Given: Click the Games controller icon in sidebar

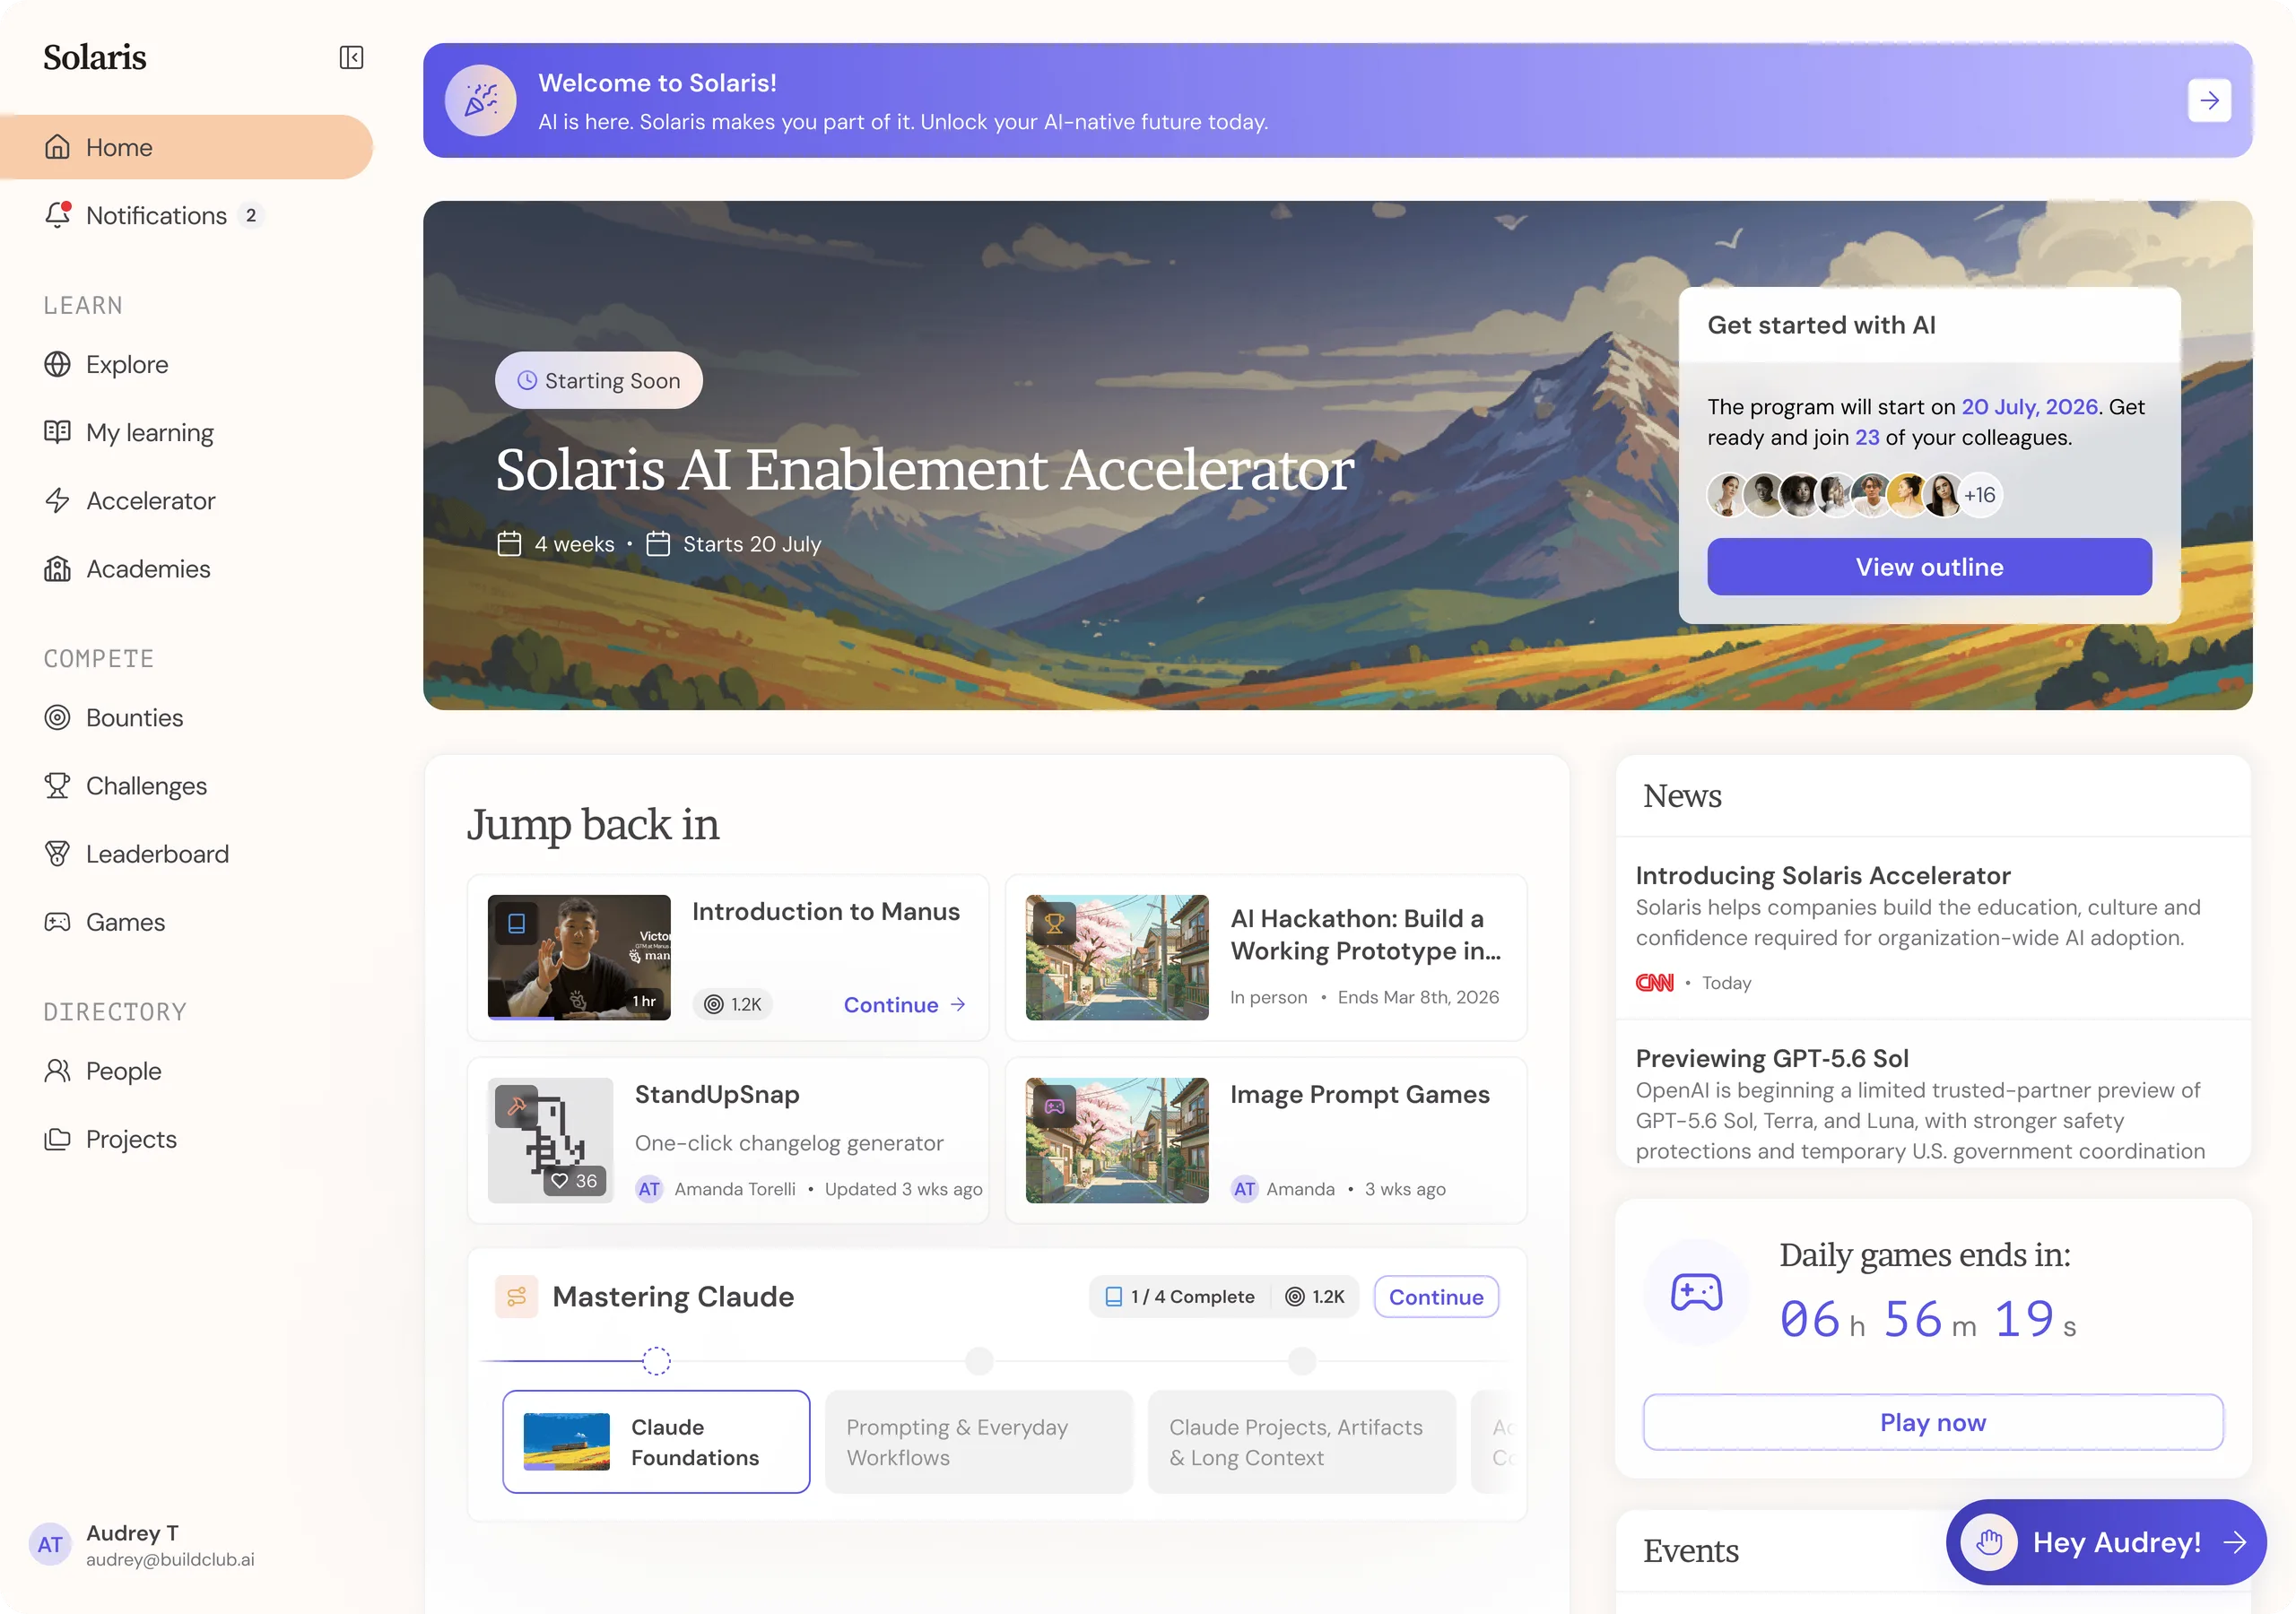Looking at the screenshot, I should [x=57, y=921].
